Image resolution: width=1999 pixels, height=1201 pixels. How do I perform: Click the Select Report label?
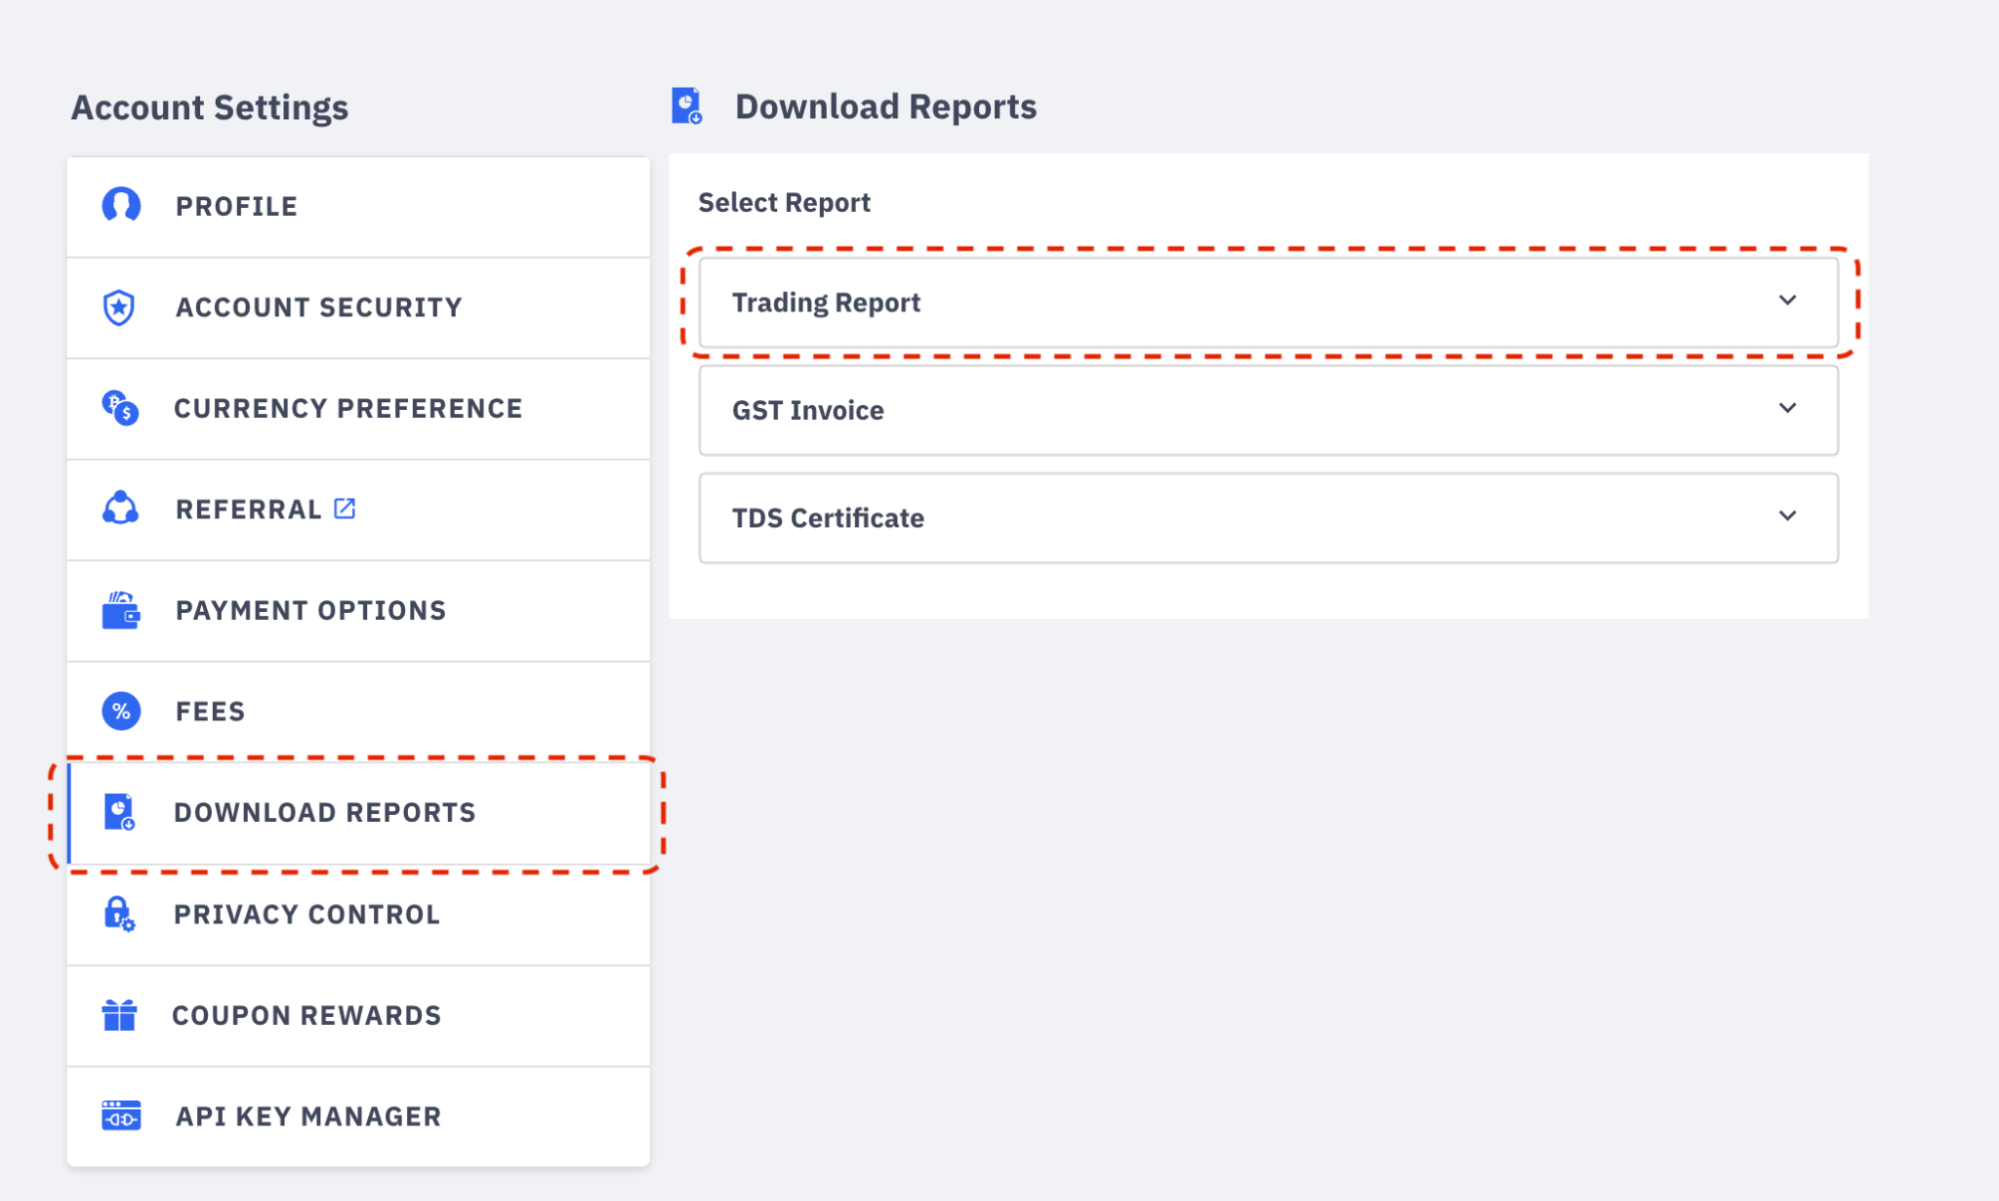pos(783,202)
